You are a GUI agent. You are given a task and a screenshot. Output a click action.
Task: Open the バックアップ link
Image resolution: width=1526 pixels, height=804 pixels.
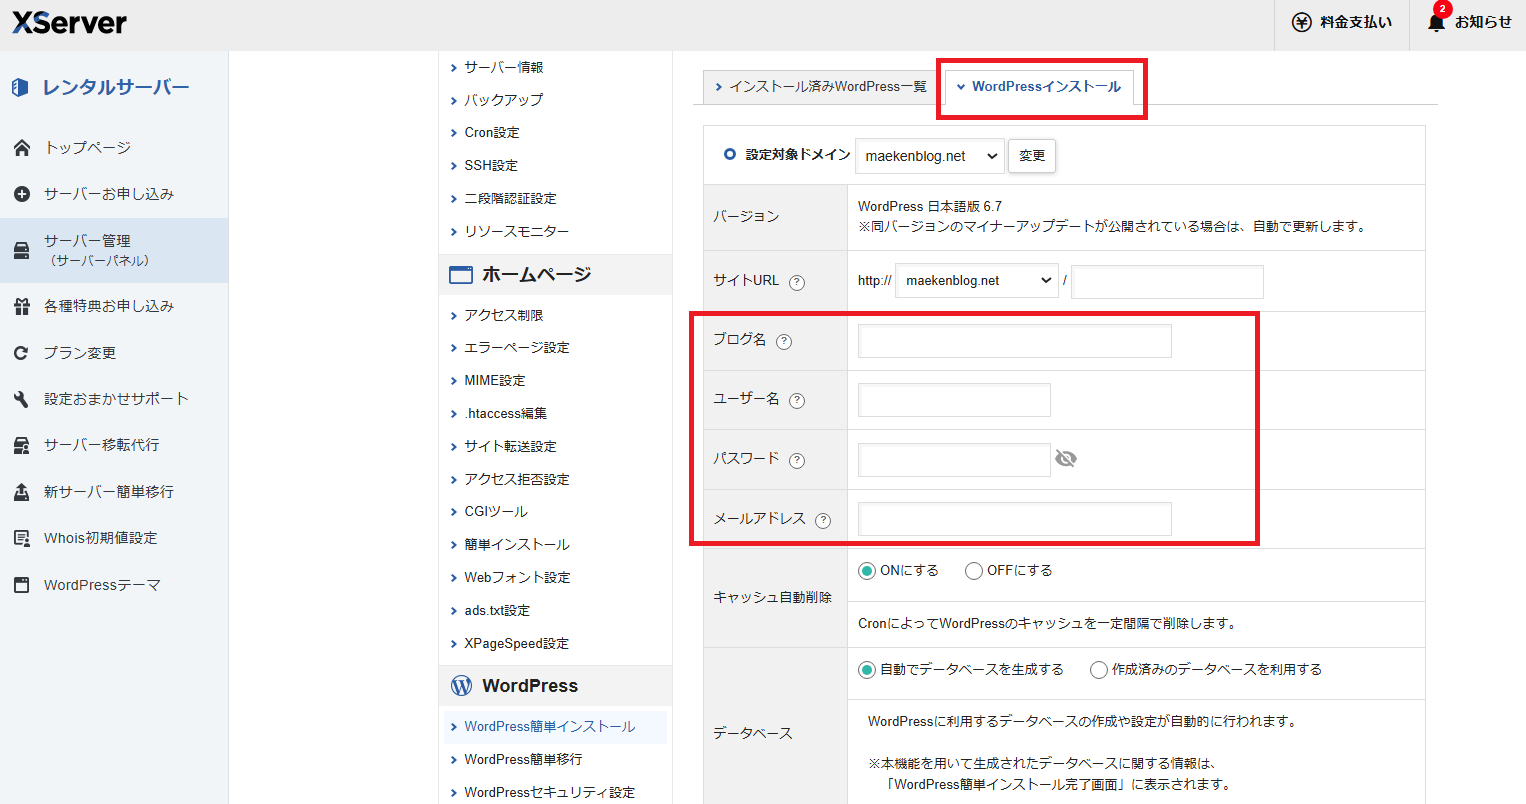point(504,100)
